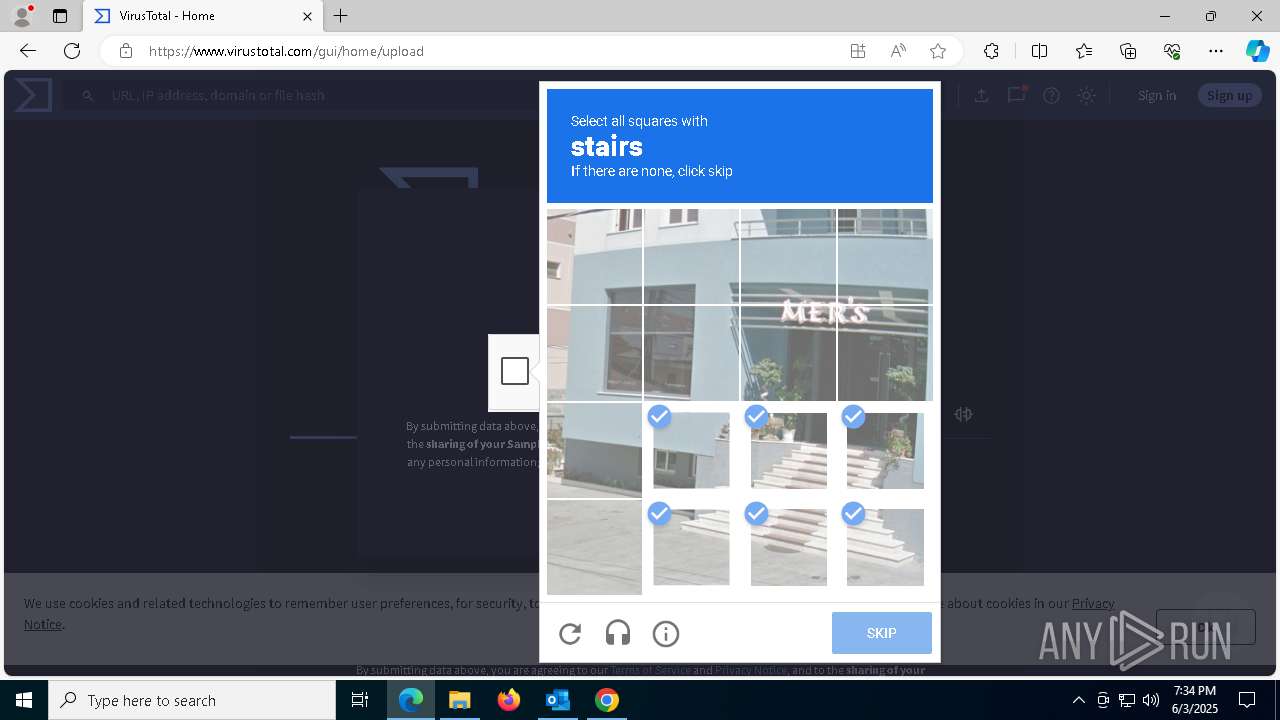Open Copilot sidebar icon
Image resolution: width=1280 pixels, height=720 pixels.
click(x=1257, y=51)
